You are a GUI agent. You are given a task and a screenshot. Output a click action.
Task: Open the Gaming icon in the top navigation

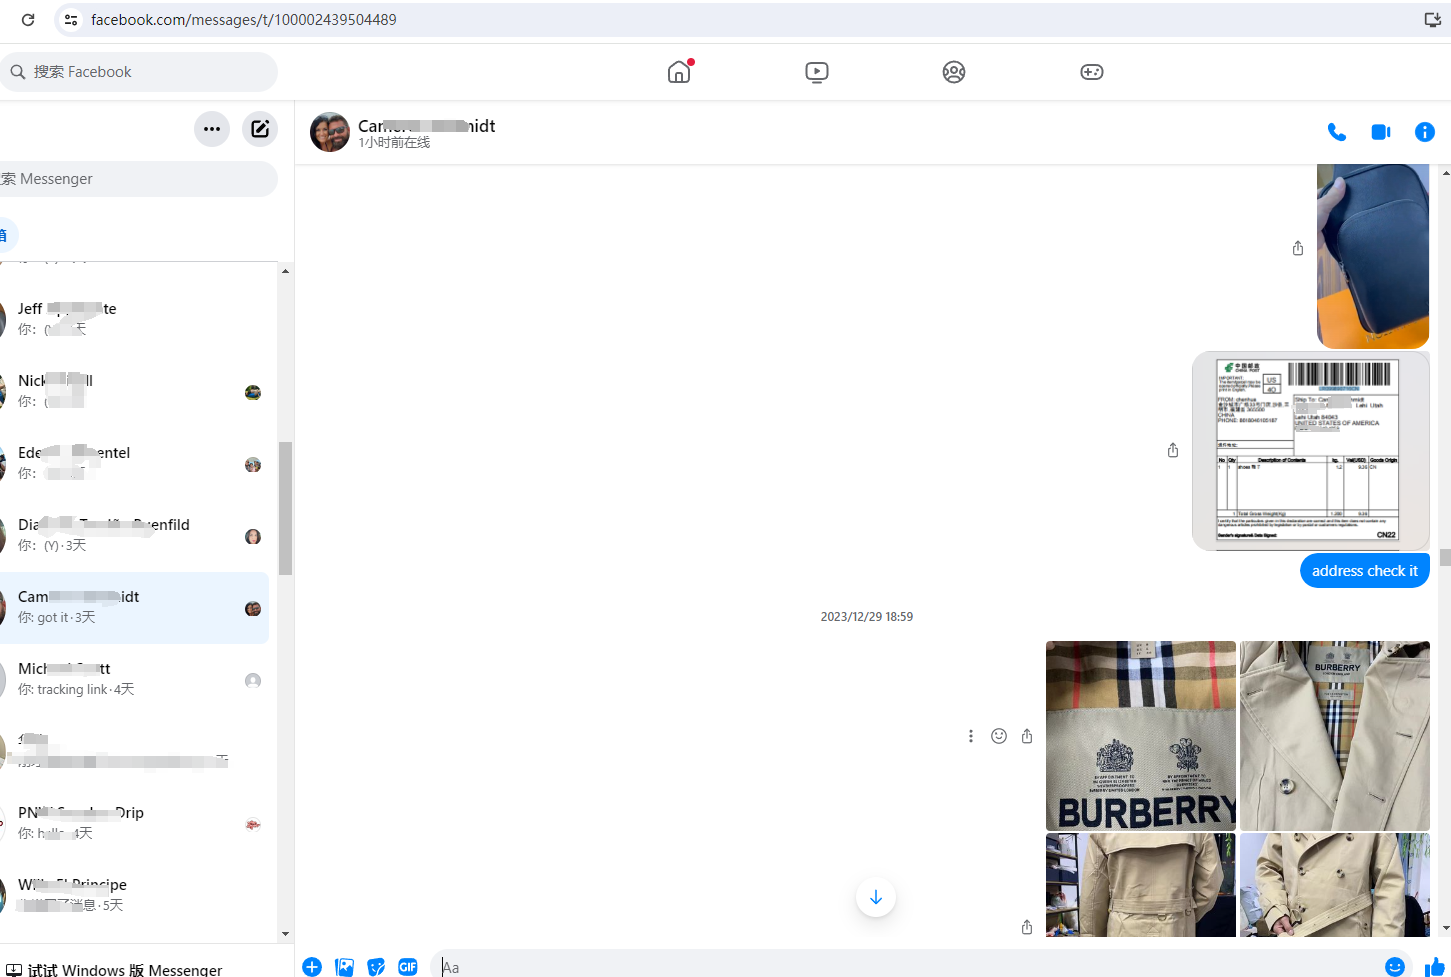[x=1091, y=72]
